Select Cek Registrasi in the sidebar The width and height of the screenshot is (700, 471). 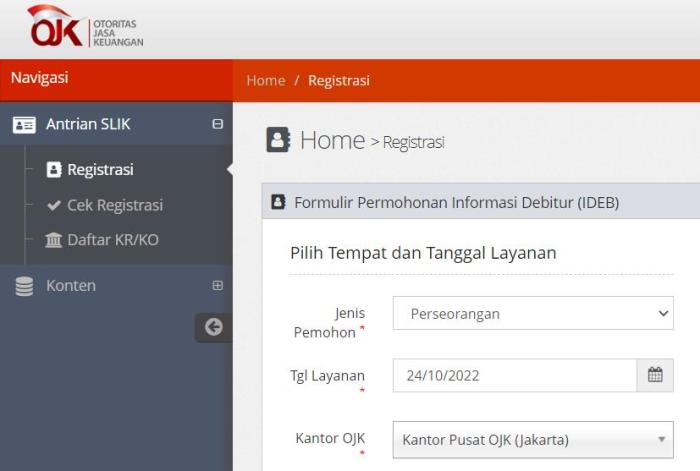(115, 205)
